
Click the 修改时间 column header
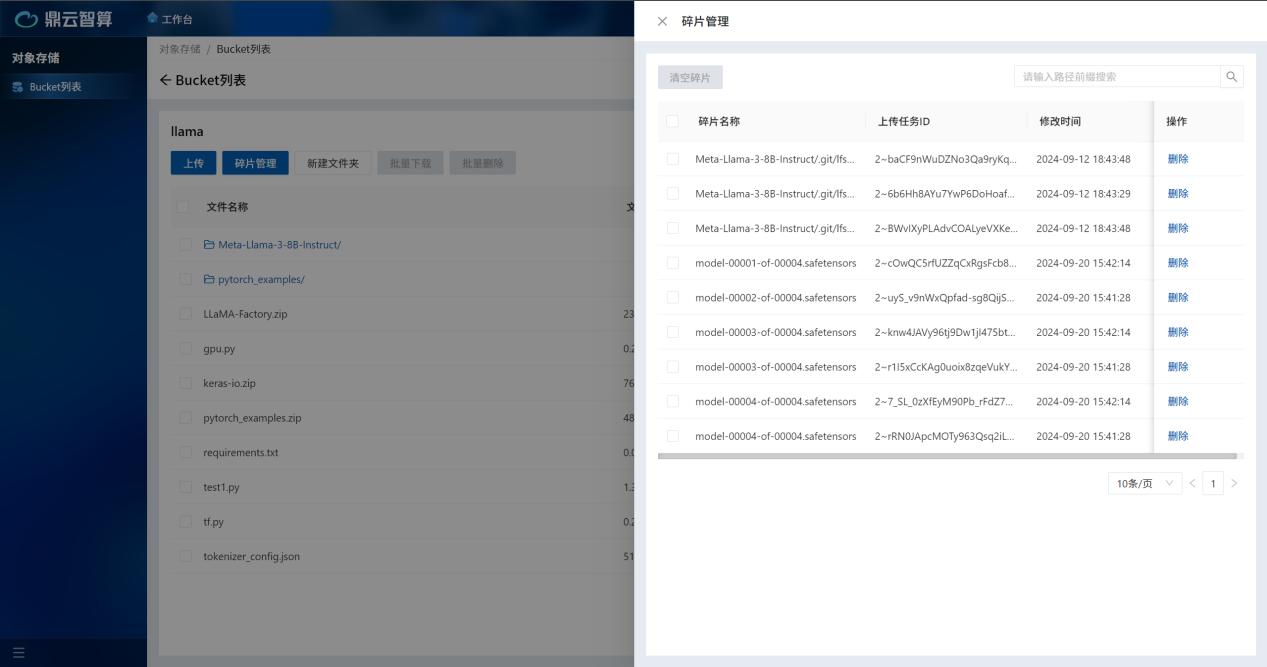point(1060,121)
